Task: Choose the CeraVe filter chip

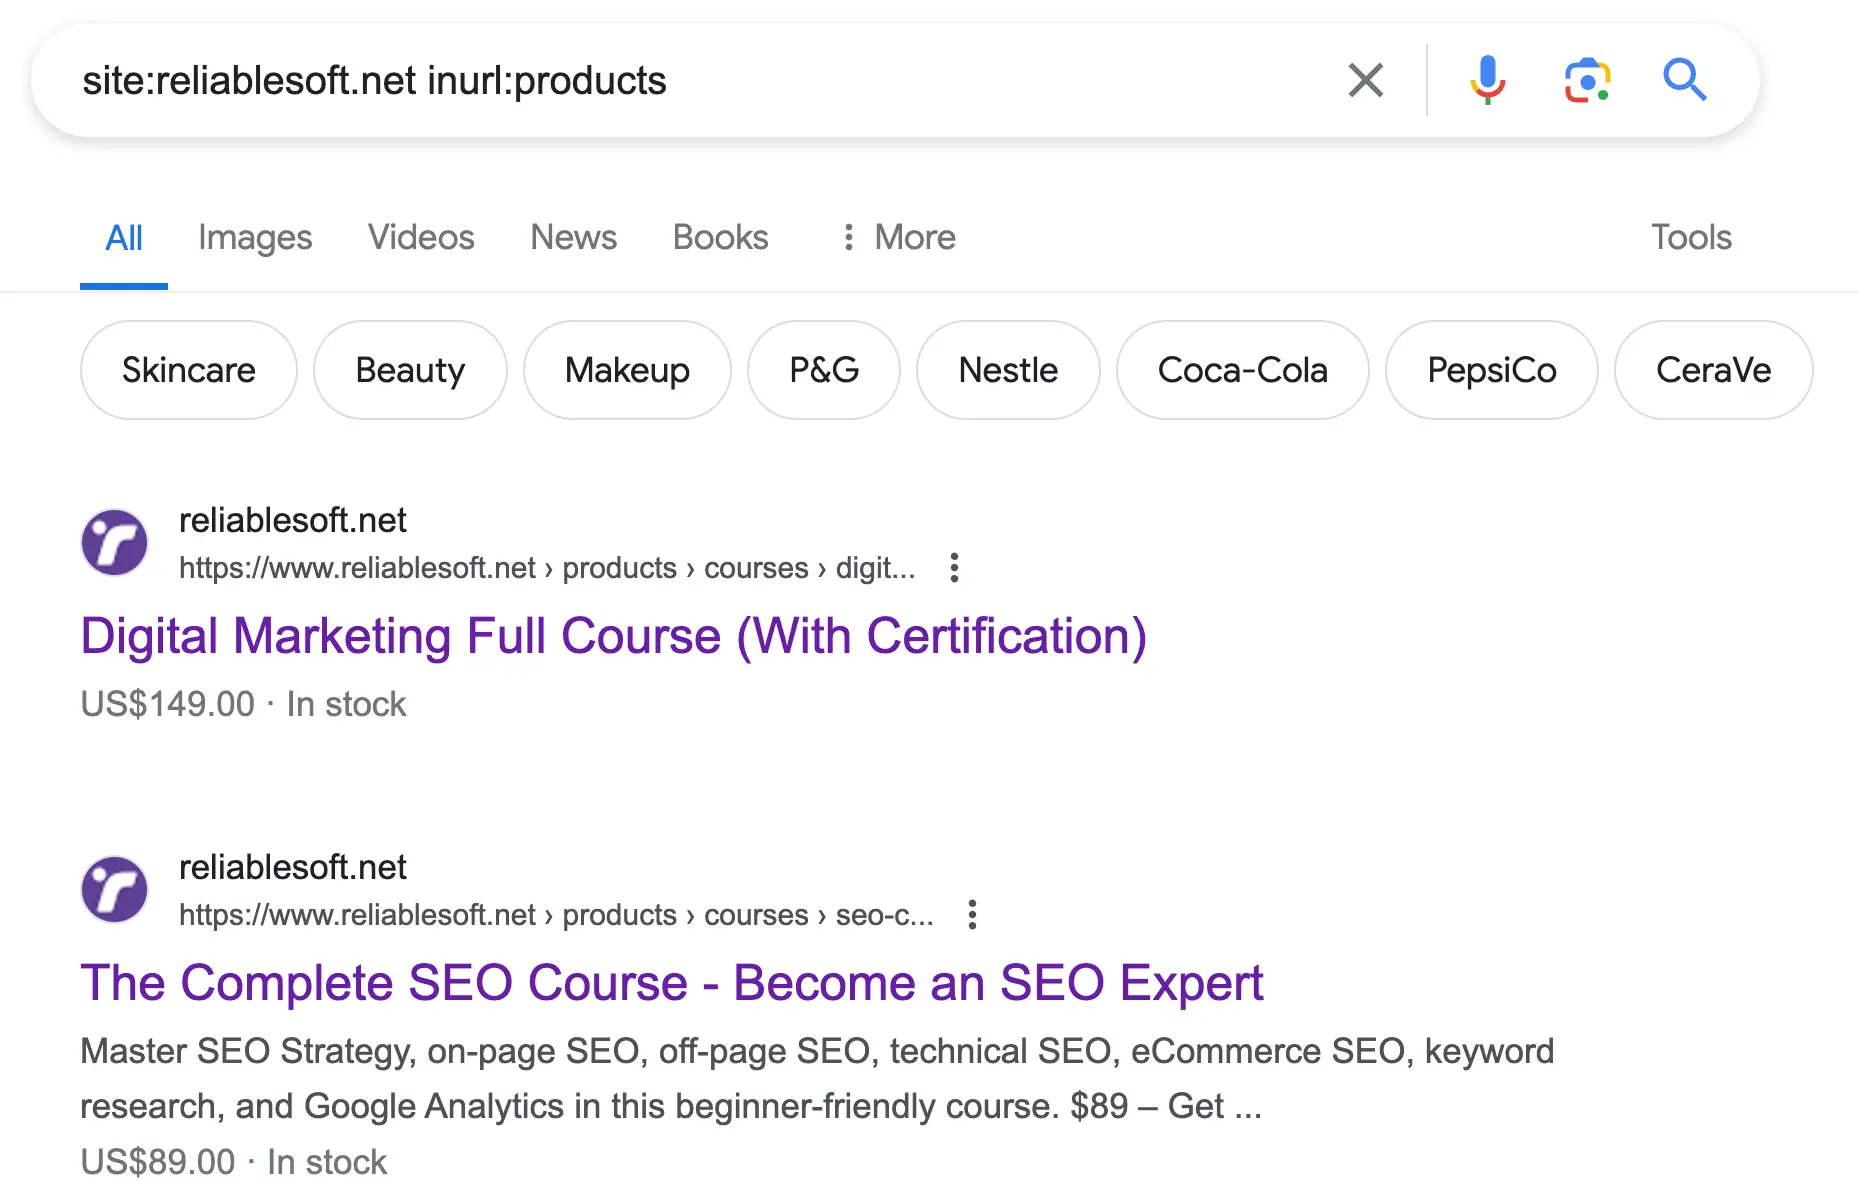Action: 1713,370
